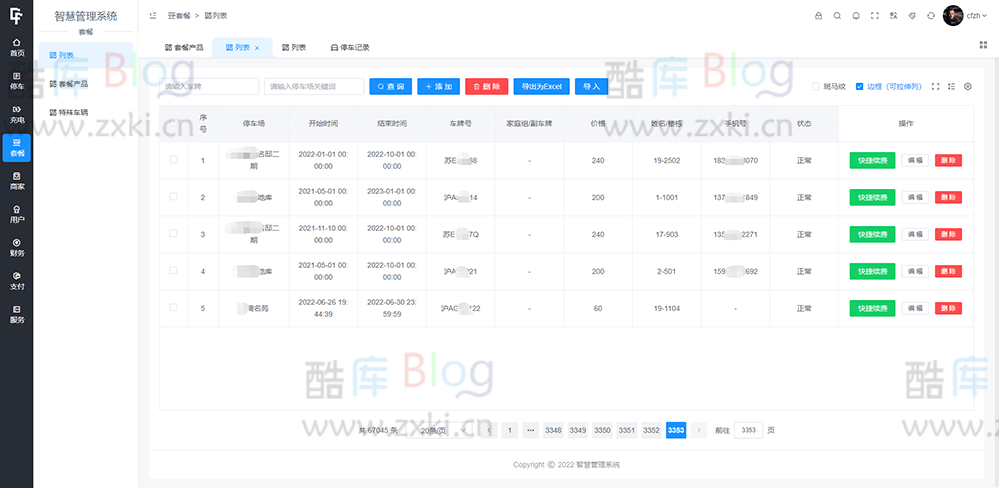
Task: Switch to the inactive 列表 tab
Action: pyautogui.click(x=294, y=48)
